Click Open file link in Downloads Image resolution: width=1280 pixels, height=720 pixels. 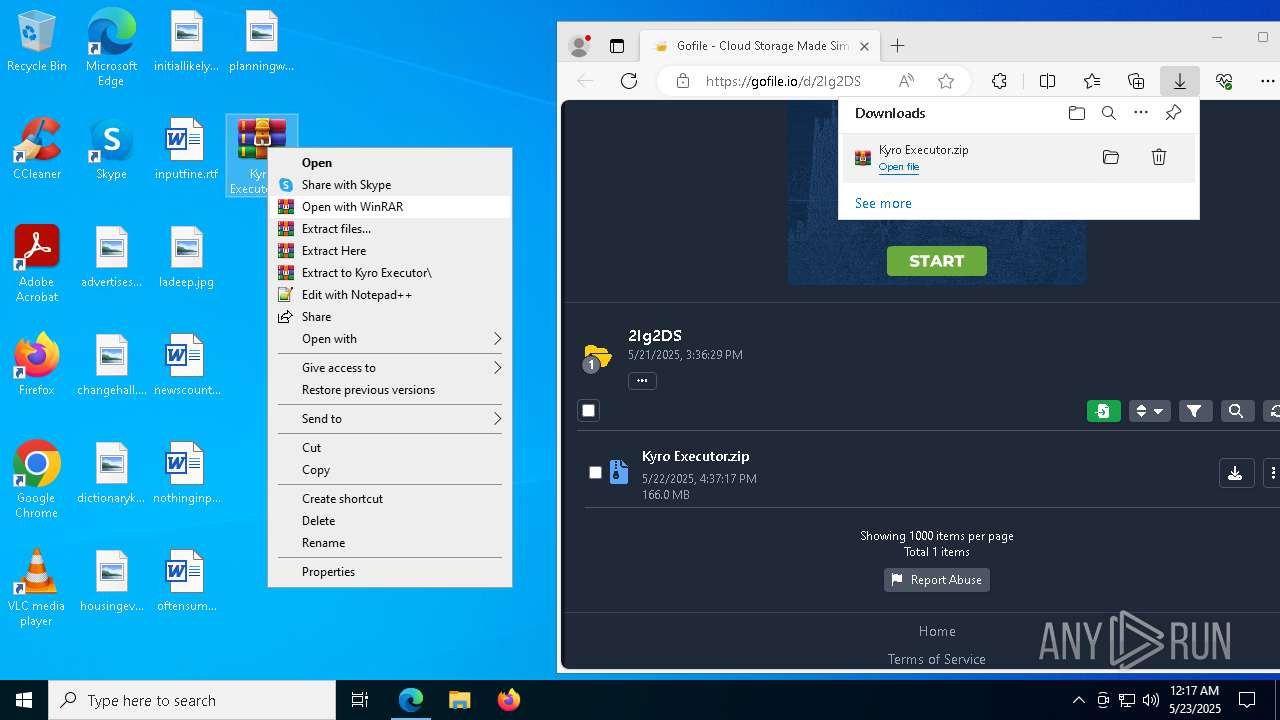coord(899,167)
